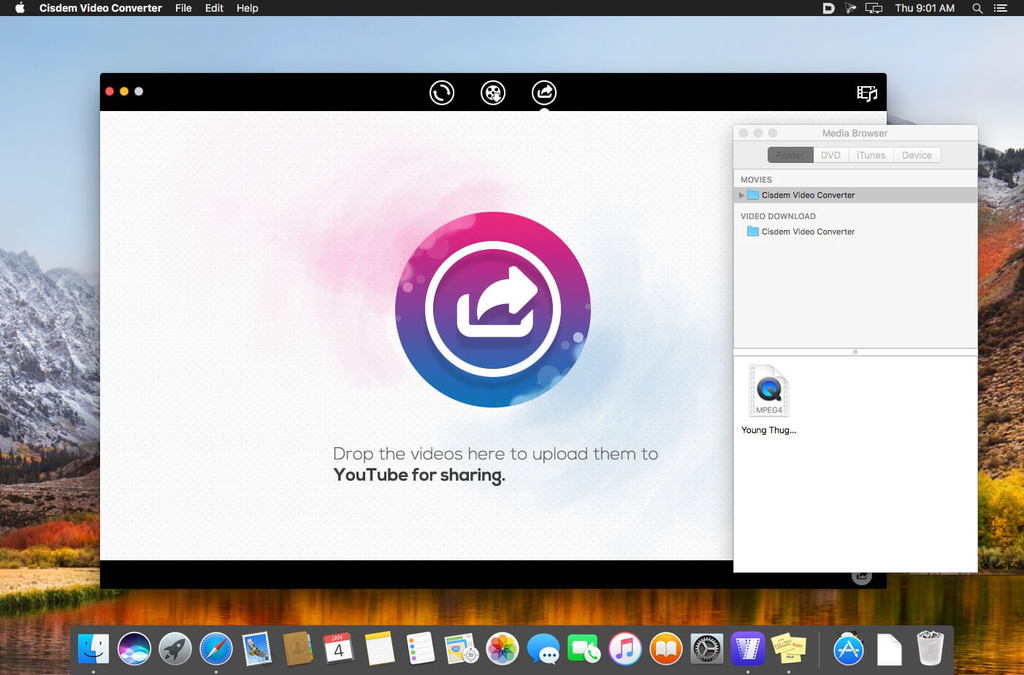Select Cisdem Video Converter under Video Download
Image resolution: width=1024 pixels, height=675 pixels.
[x=808, y=232]
